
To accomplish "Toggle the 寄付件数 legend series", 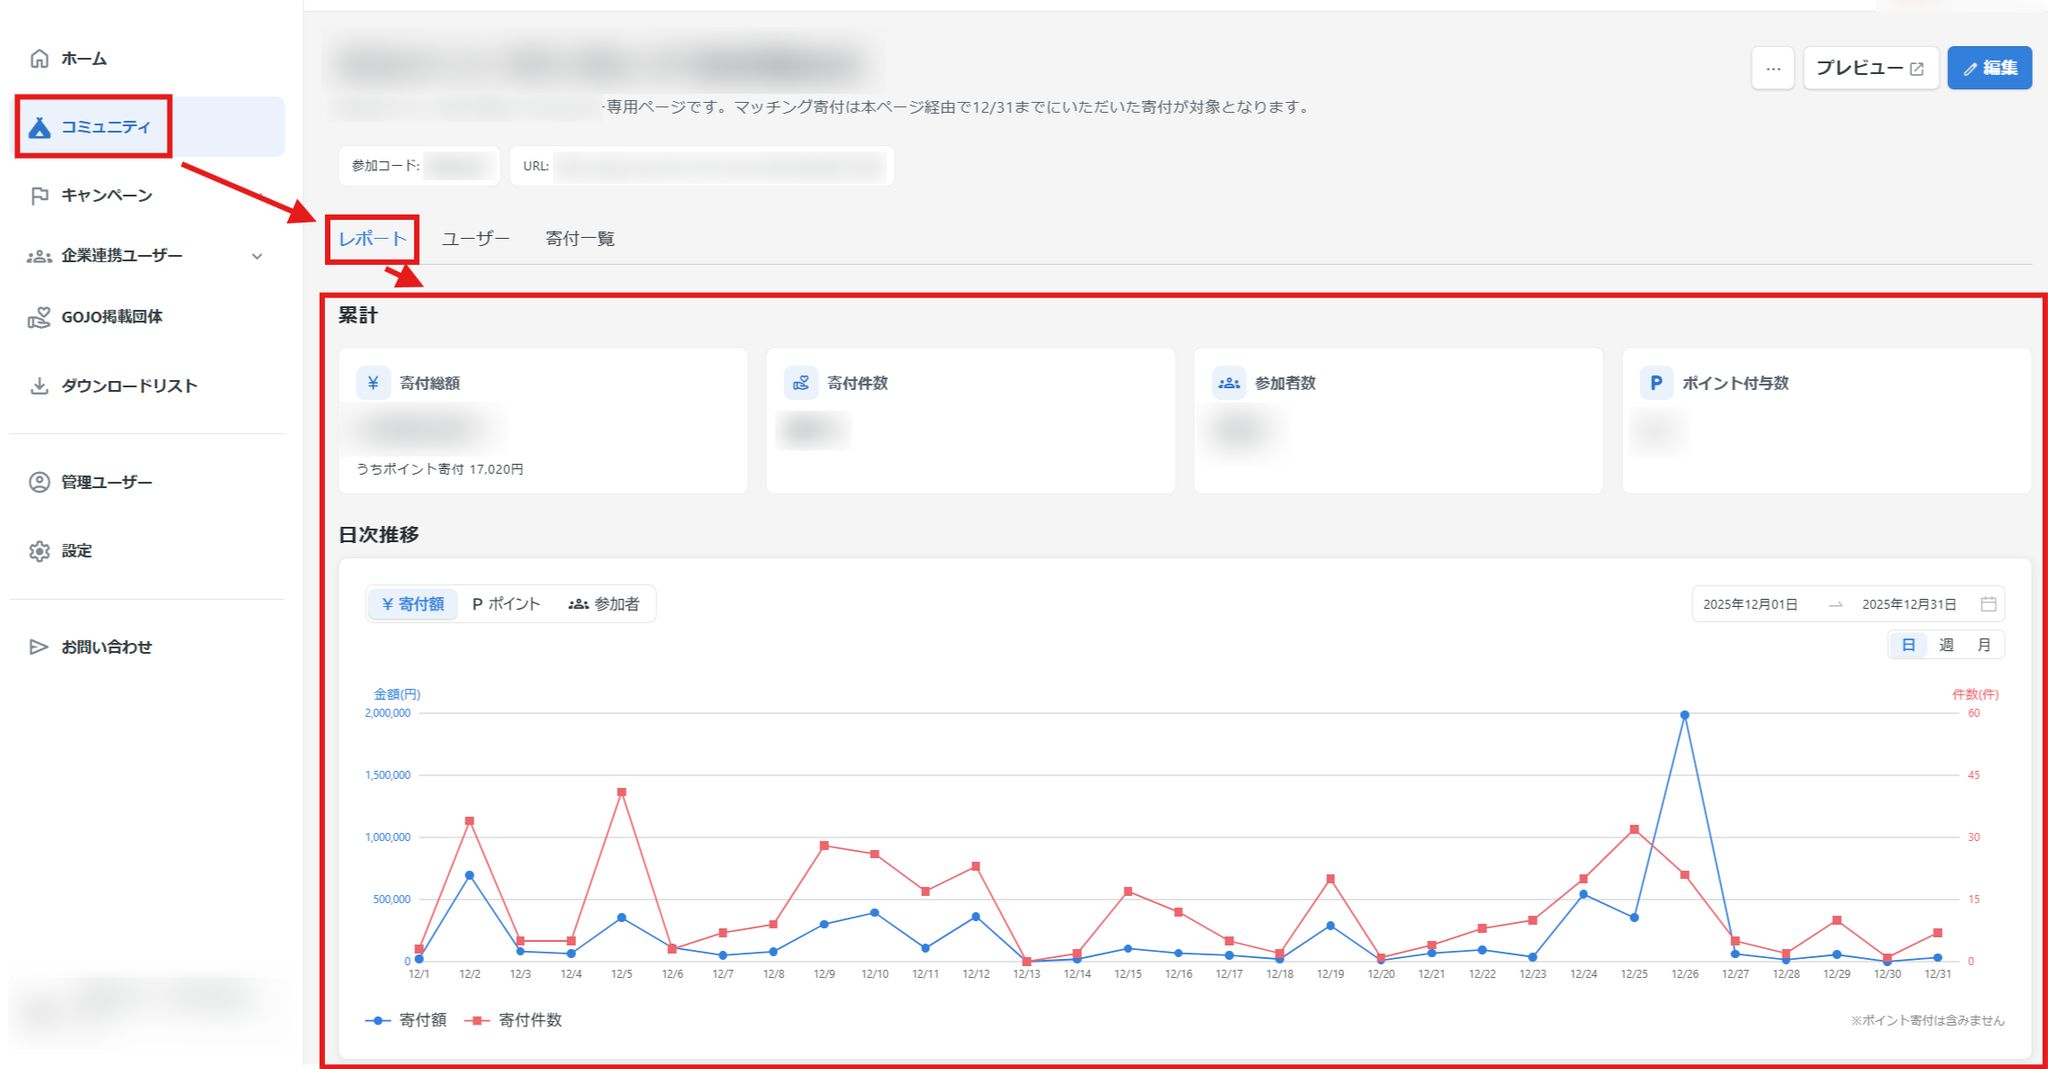I will (x=515, y=1020).
